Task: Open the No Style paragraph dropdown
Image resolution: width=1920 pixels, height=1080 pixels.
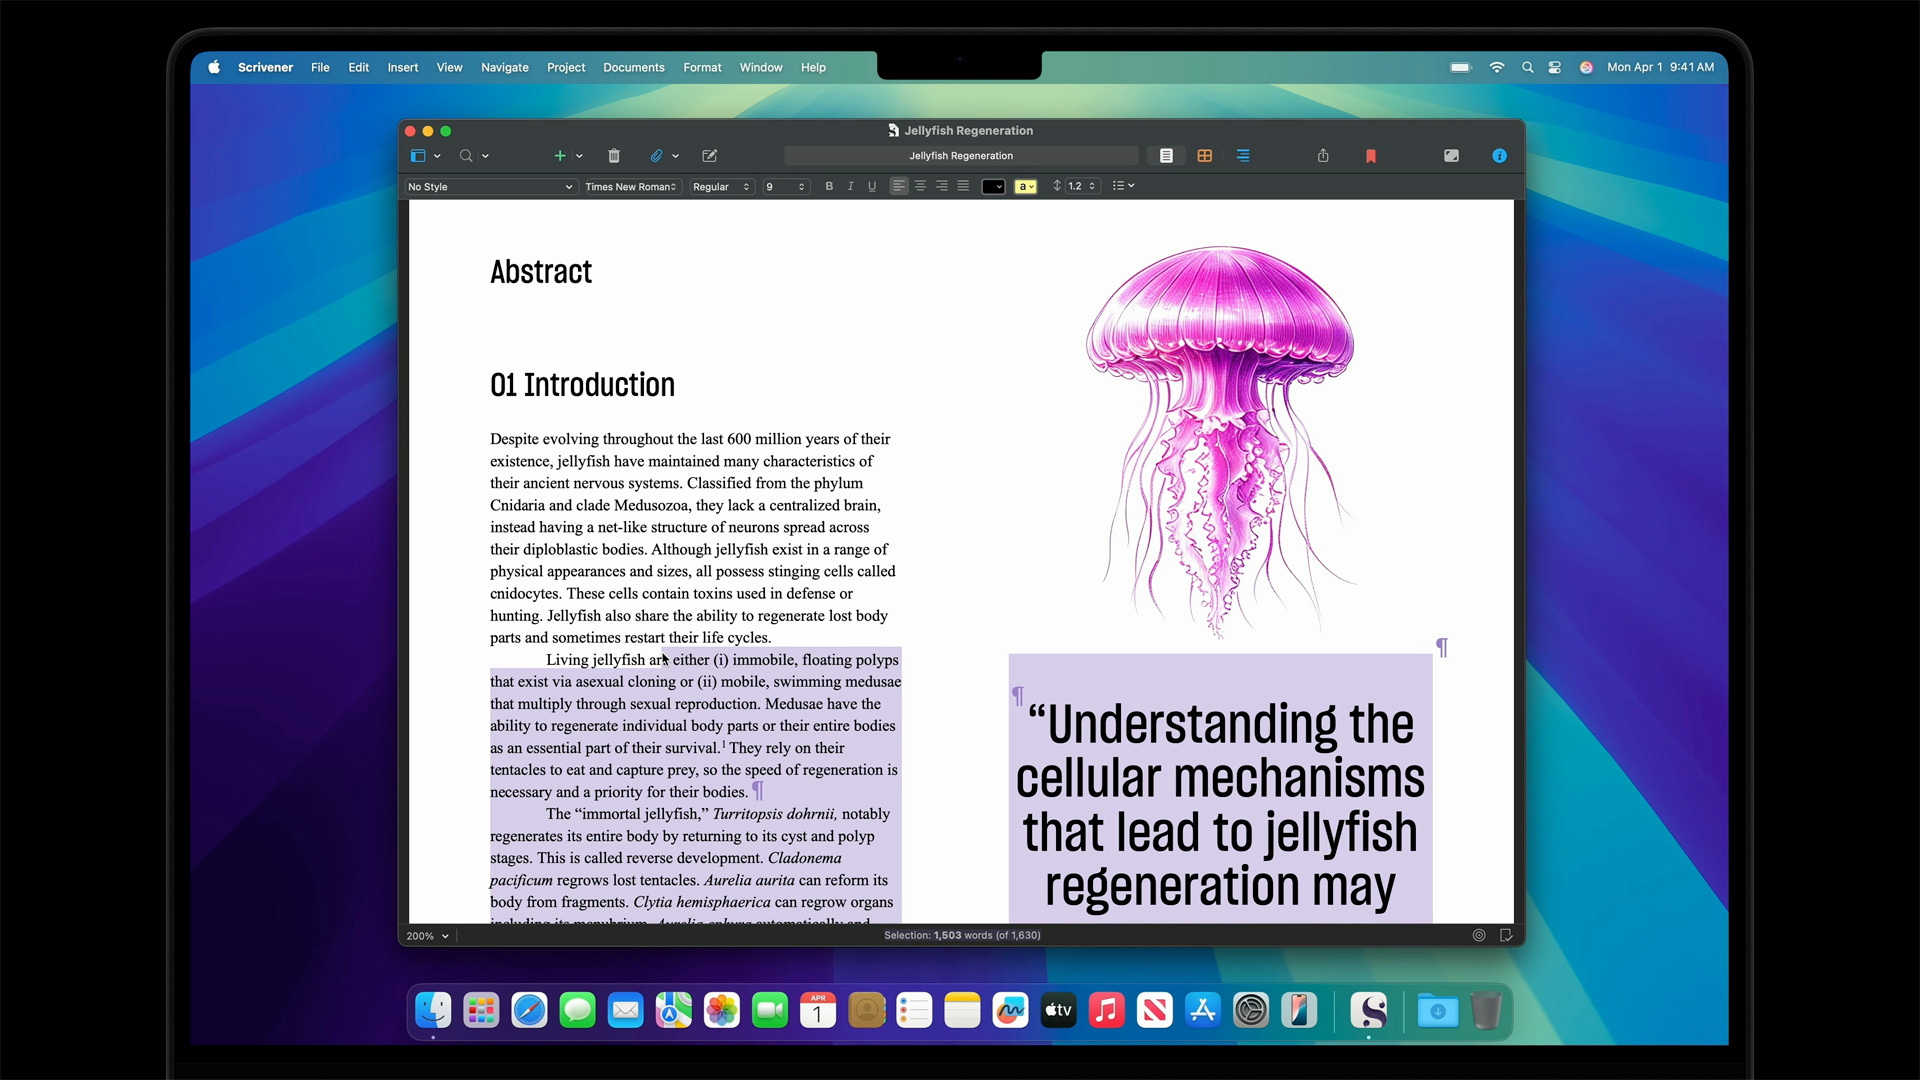Action: pyautogui.click(x=490, y=187)
